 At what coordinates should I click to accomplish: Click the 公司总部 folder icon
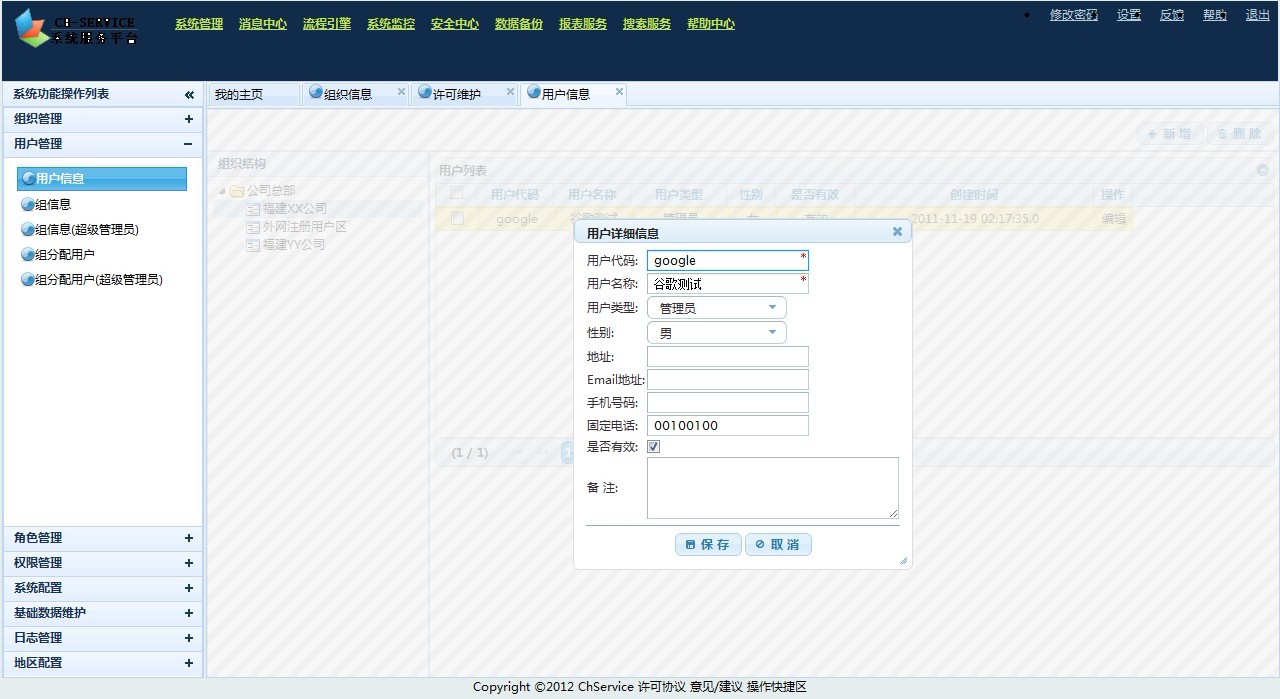pos(237,191)
